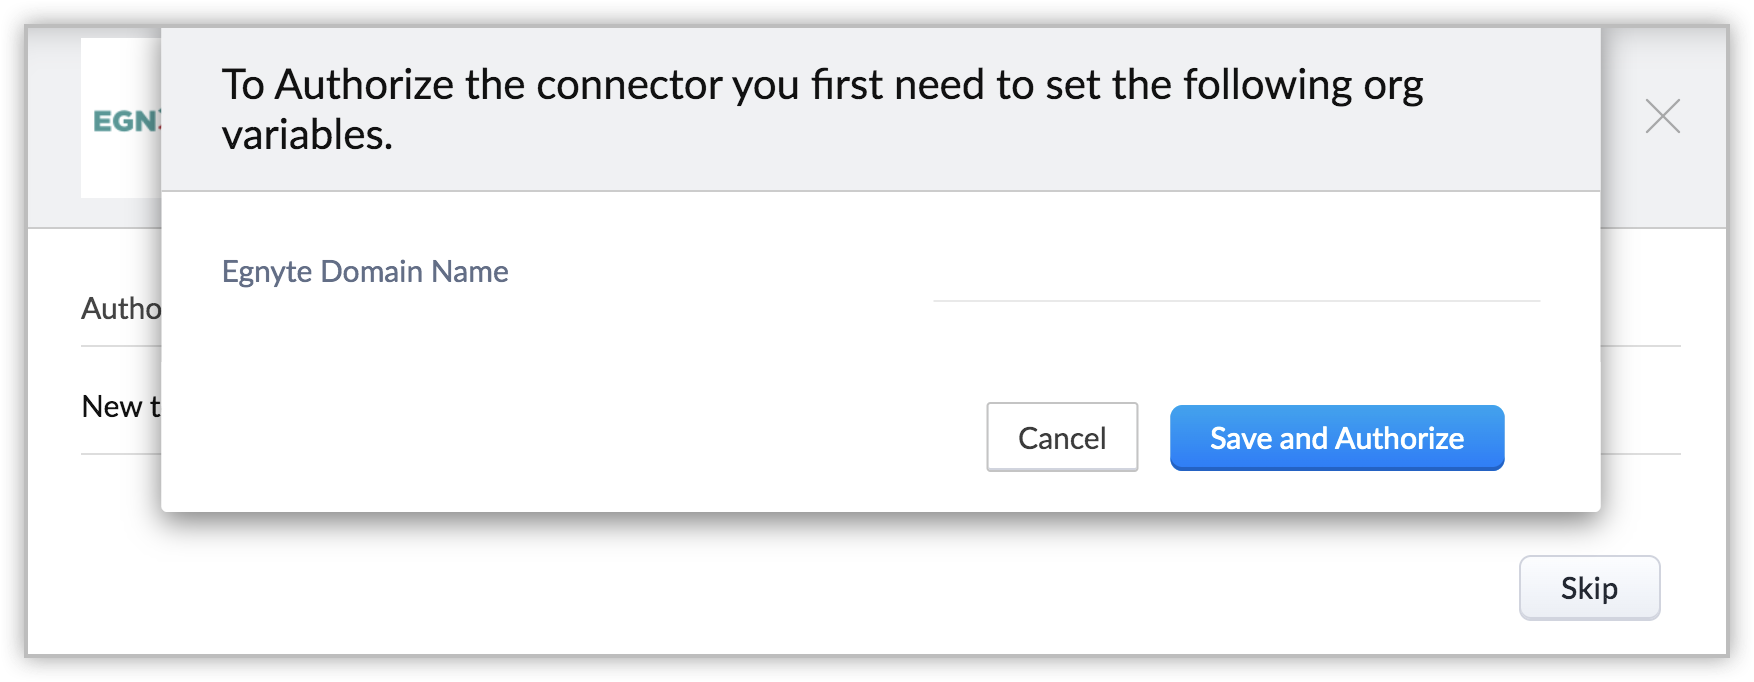Click the word variables in the heading
Screen dimensions: 1754x682
[x=306, y=135]
